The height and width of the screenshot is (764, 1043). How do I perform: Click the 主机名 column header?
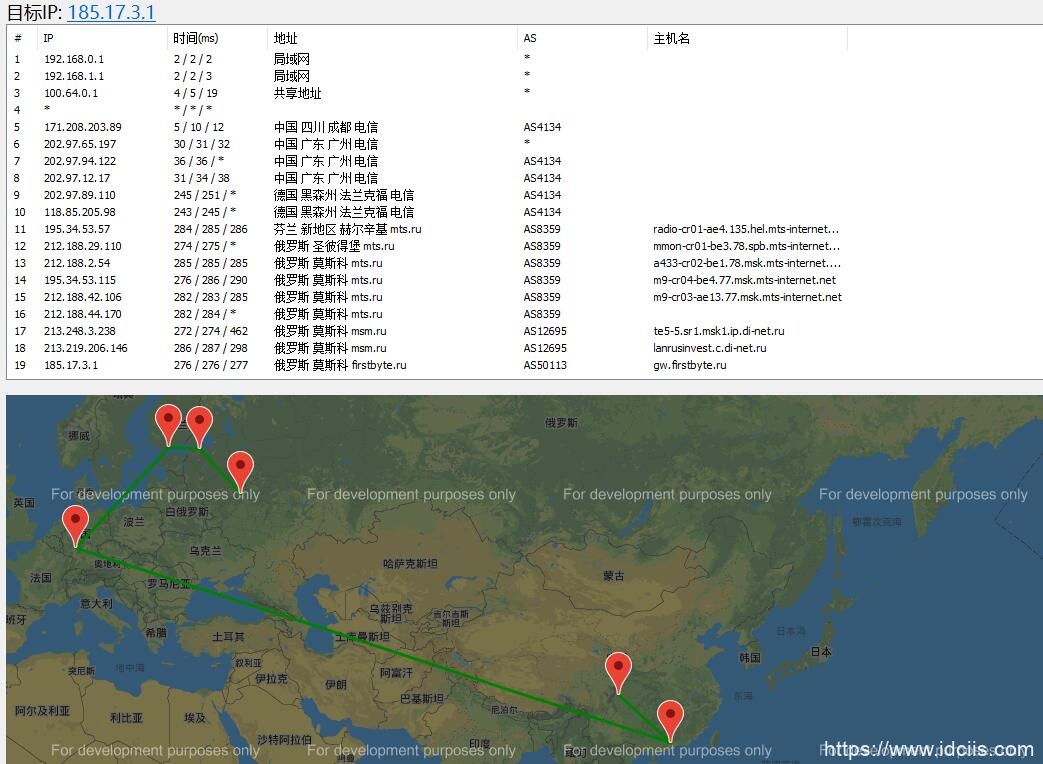pos(670,38)
